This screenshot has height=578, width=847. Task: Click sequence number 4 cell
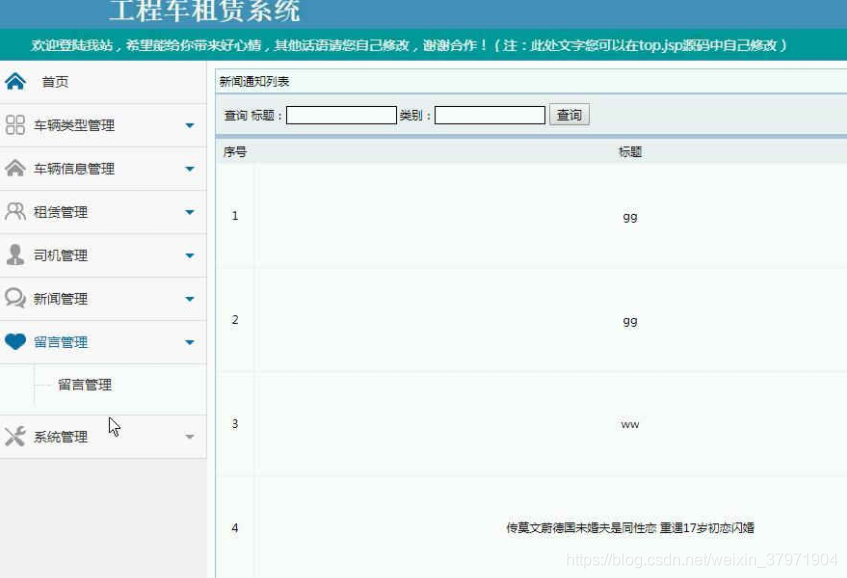[235, 528]
